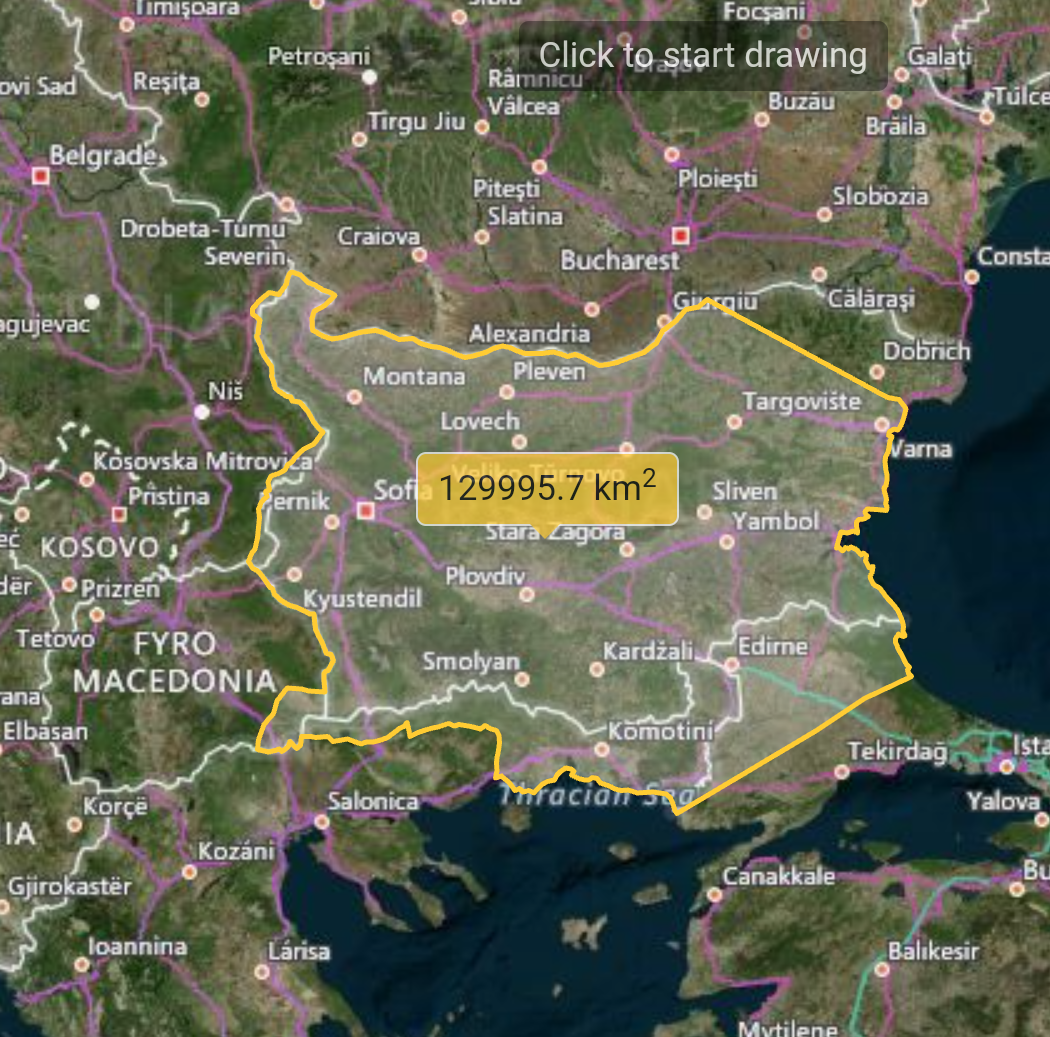Click the Edirne city dot marker

pos(731,664)
